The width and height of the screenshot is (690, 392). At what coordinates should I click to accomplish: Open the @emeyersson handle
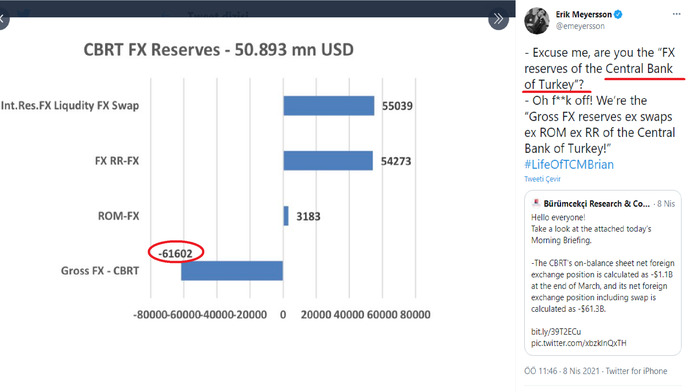click(580, 26)
